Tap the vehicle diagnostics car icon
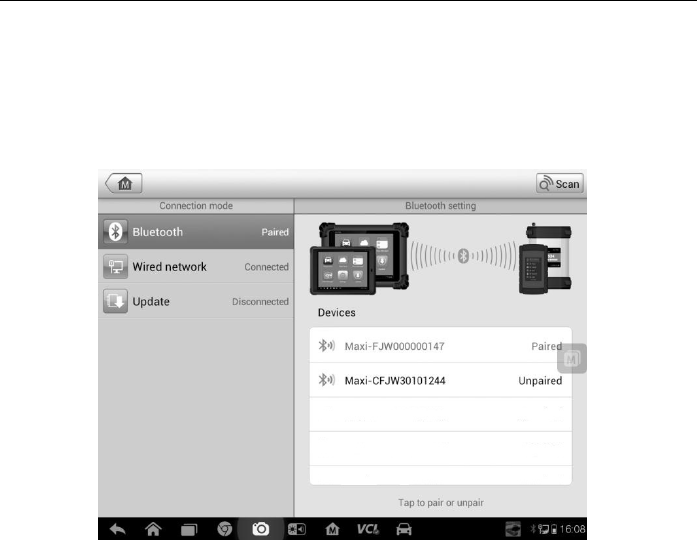 (x=404, y=529)
